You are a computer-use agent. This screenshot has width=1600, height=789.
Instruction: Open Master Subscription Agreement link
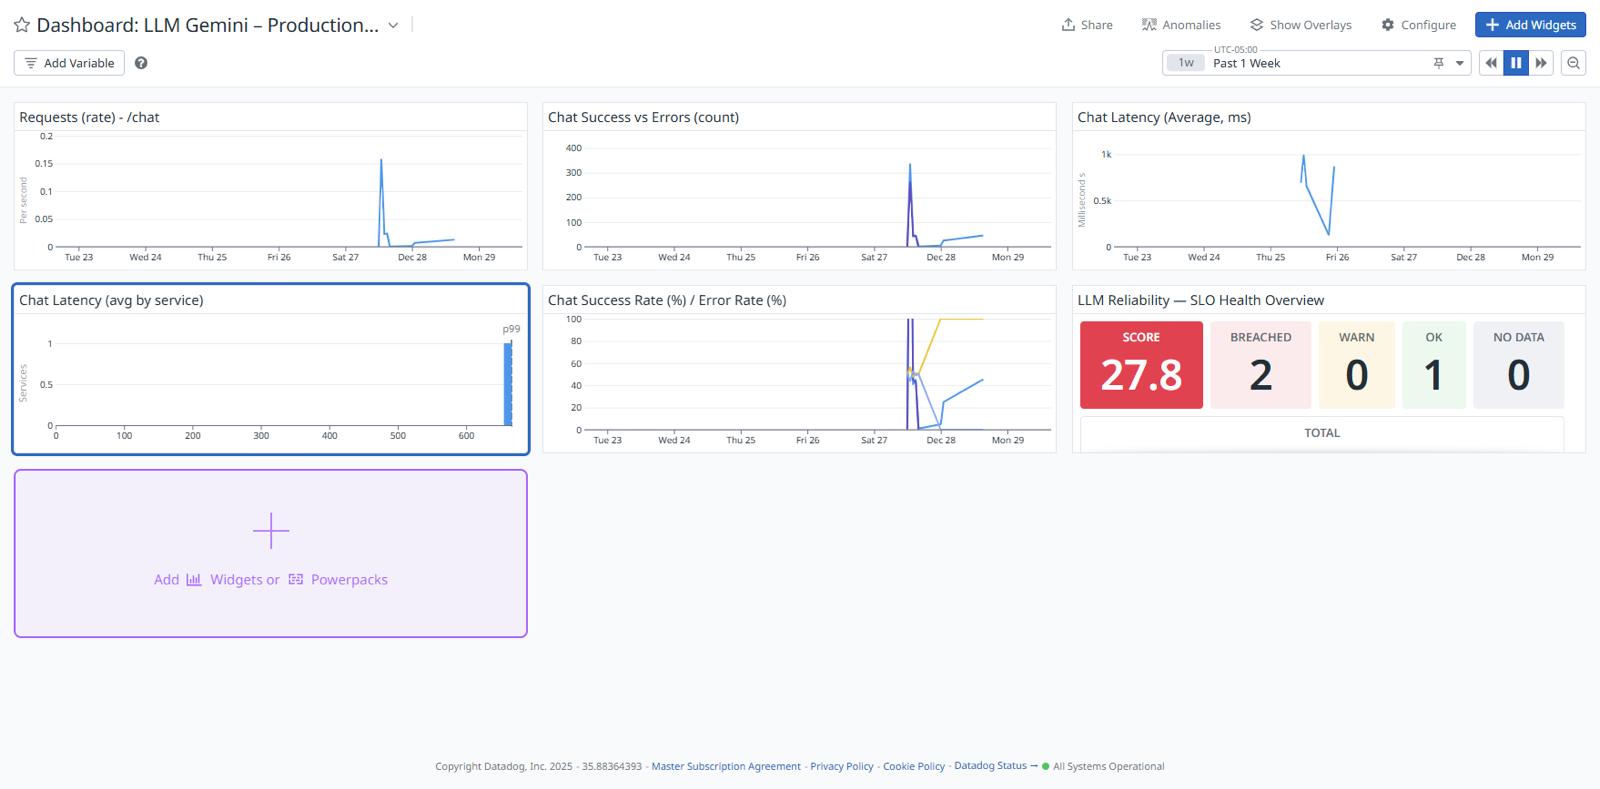coord(726,766)
